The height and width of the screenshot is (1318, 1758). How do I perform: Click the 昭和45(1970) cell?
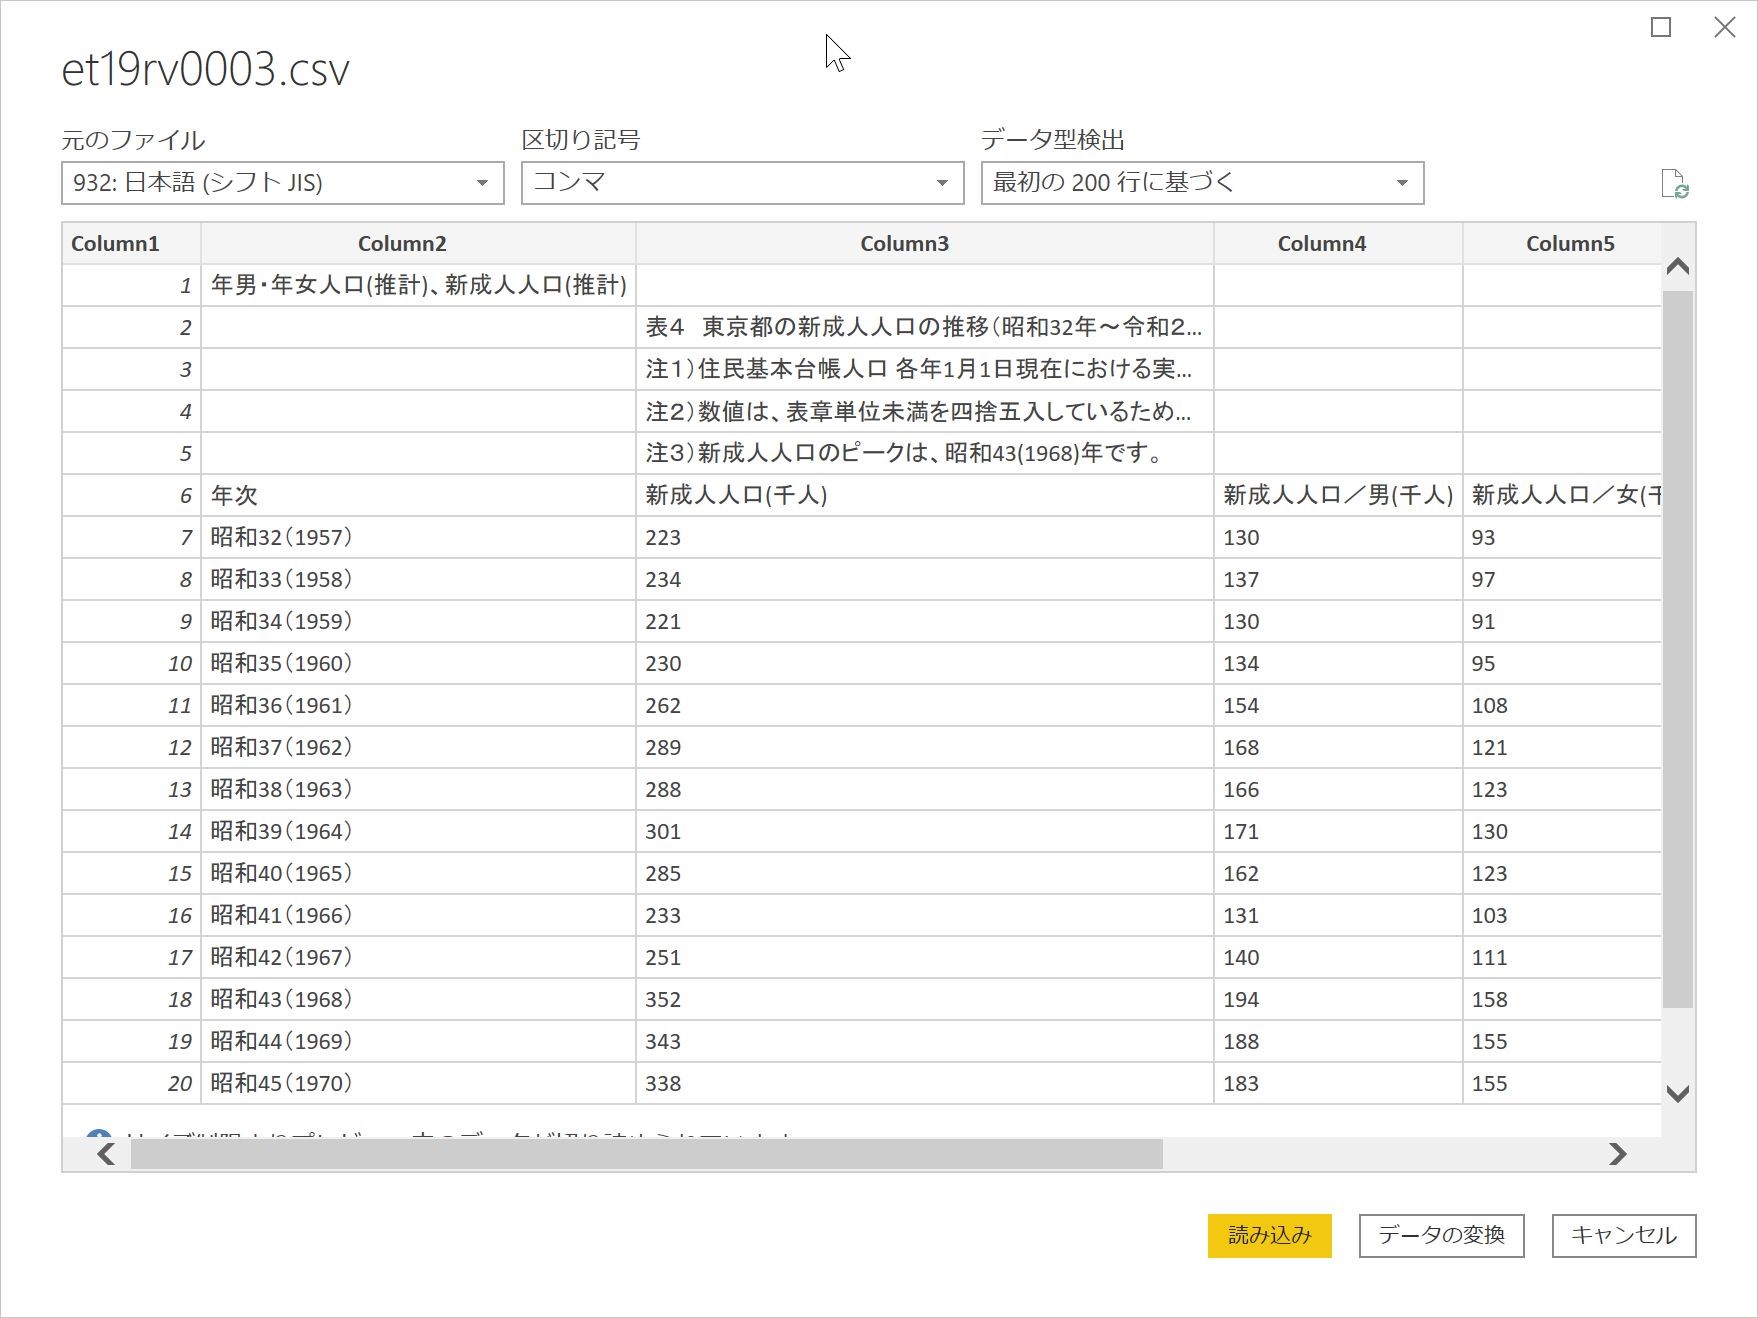pos(418,1084)
